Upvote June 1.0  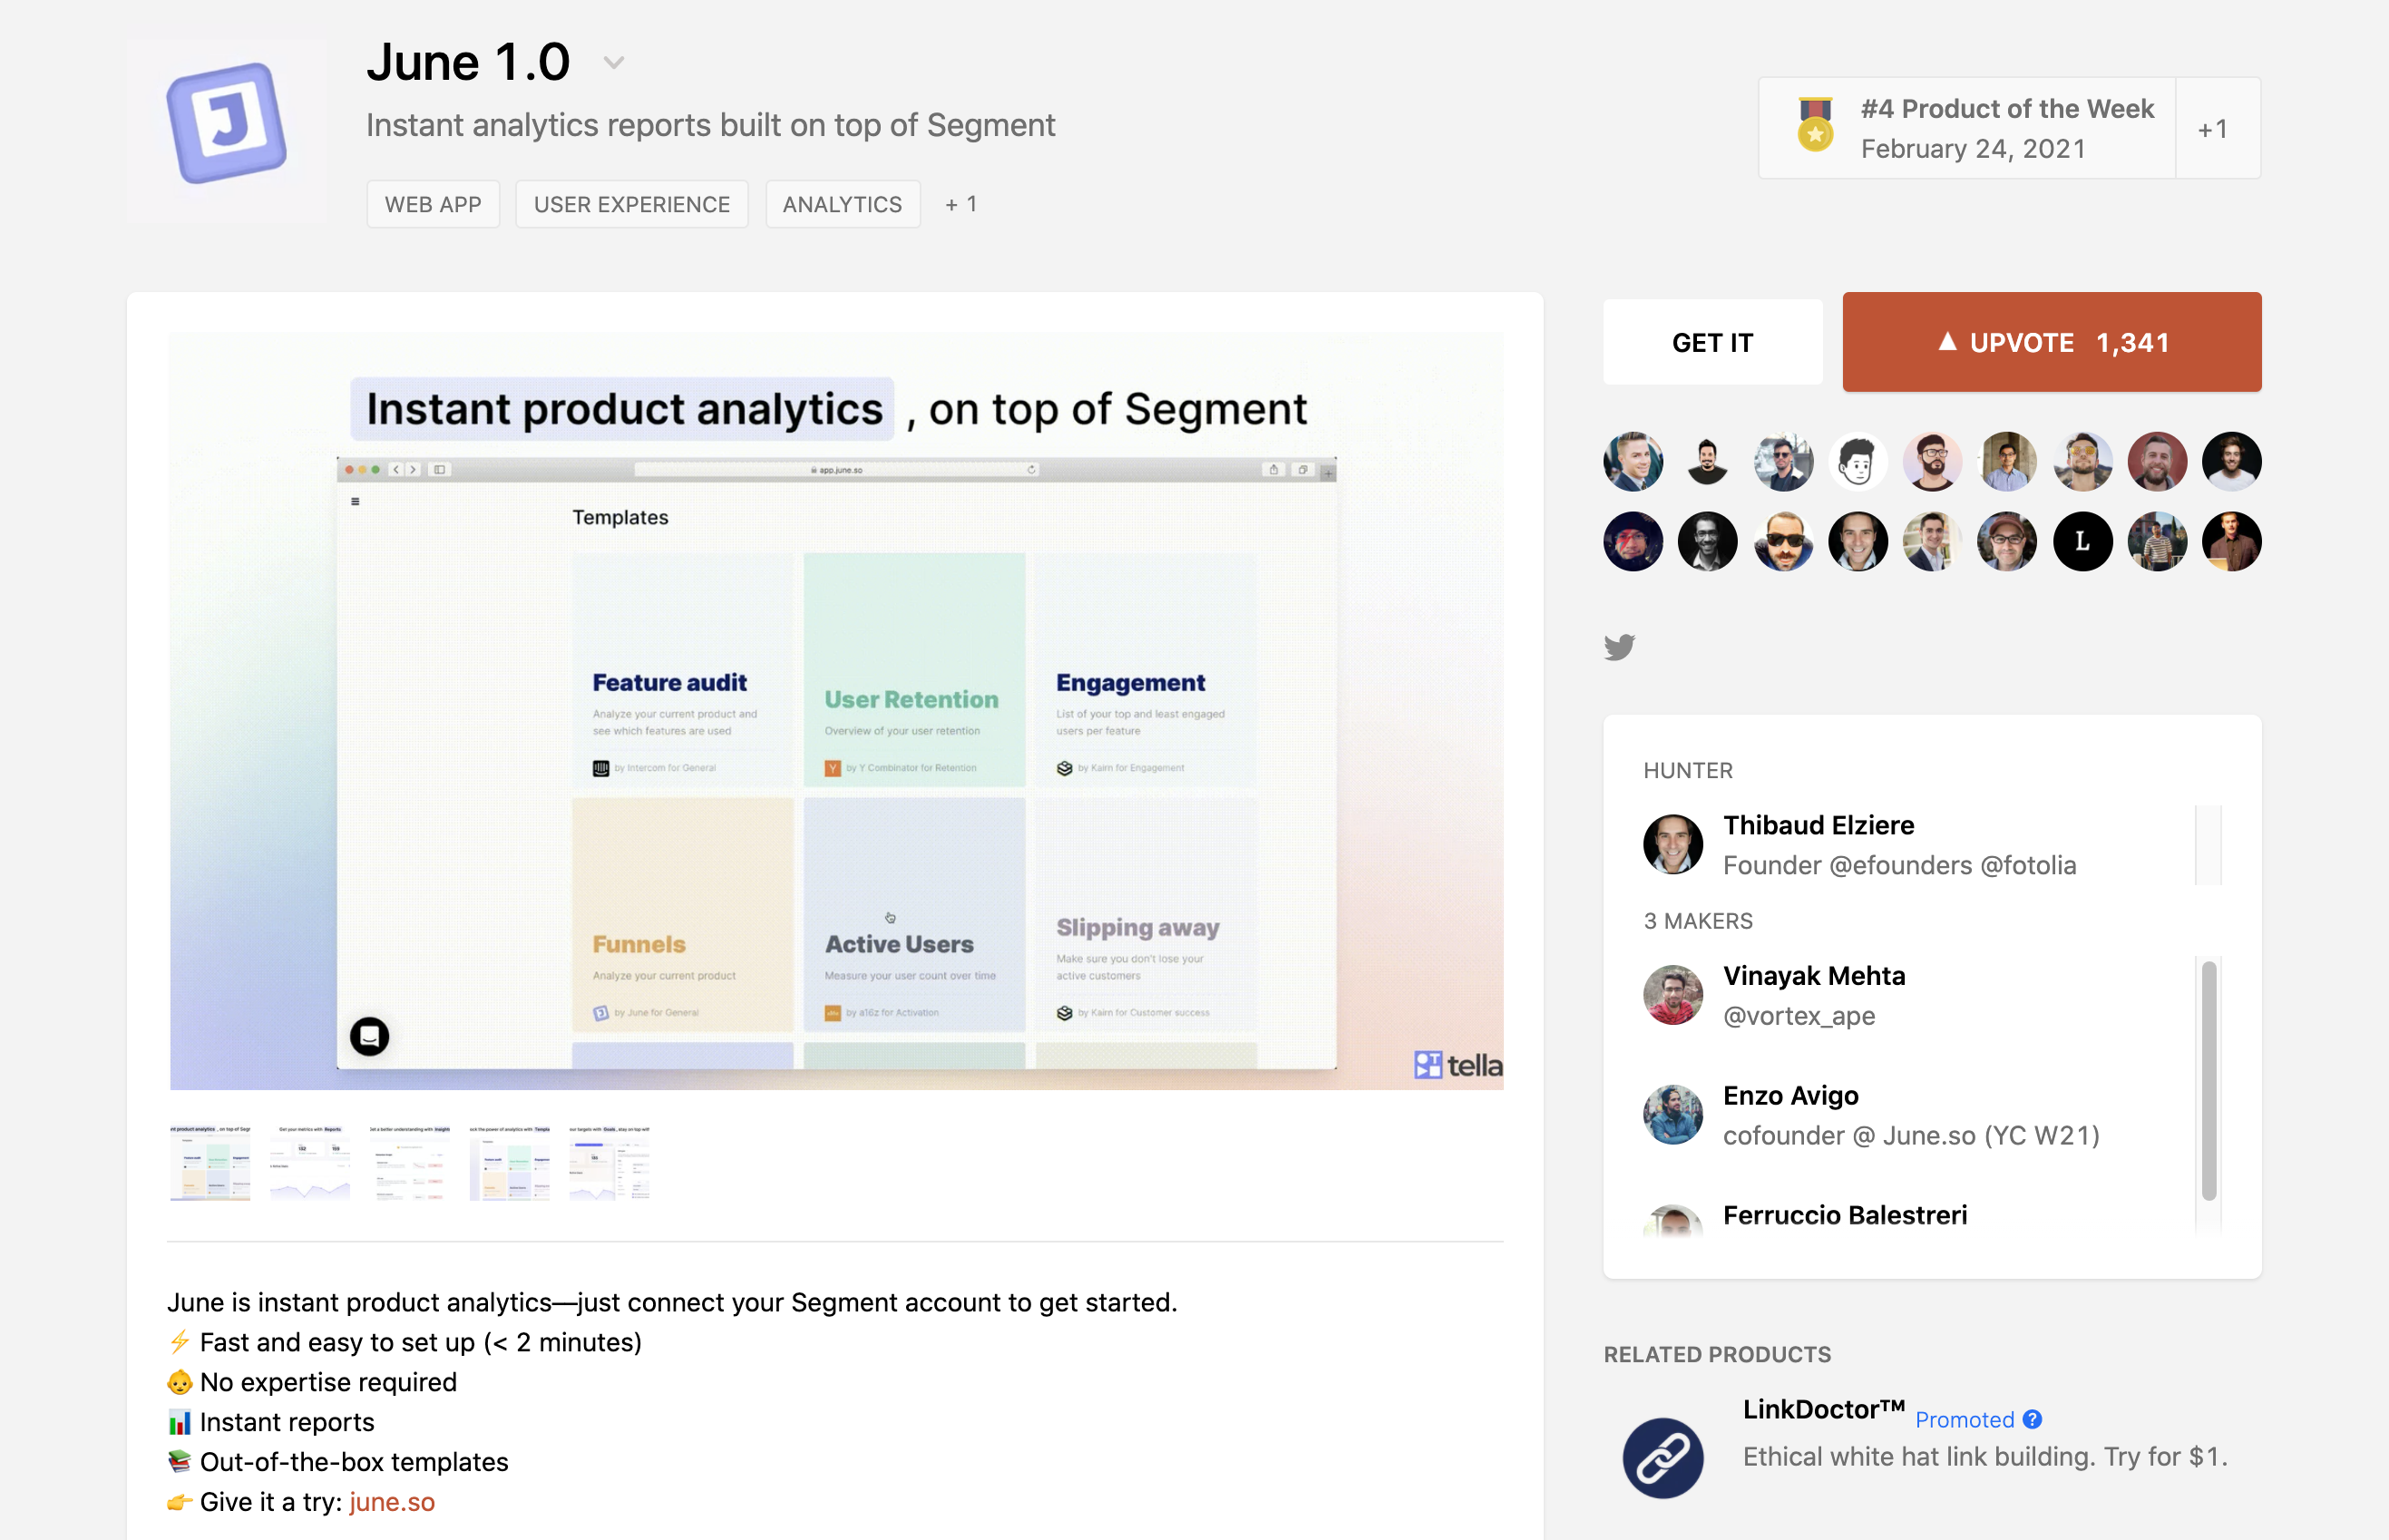click(2052, 342)
